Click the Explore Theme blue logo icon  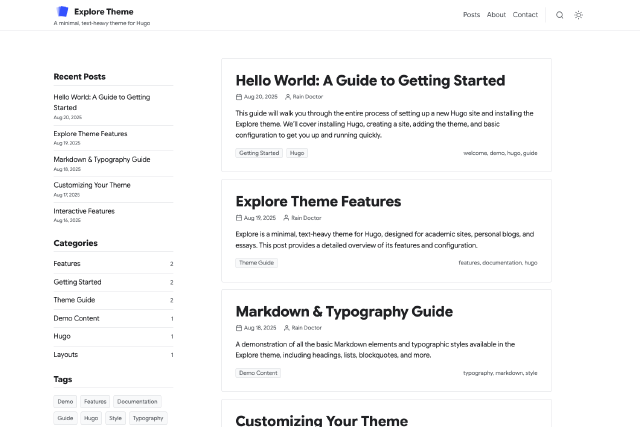click(62, 12)
